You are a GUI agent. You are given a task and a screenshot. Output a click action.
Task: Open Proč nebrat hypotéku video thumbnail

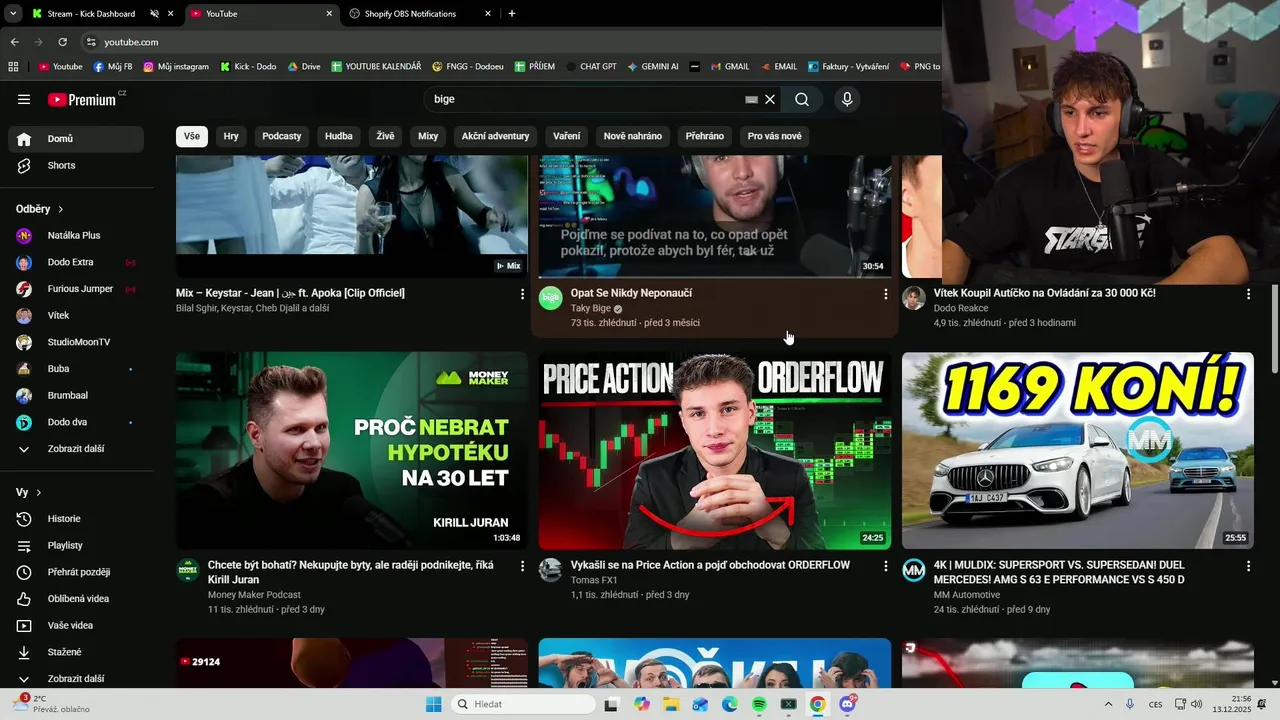(352, 451)
